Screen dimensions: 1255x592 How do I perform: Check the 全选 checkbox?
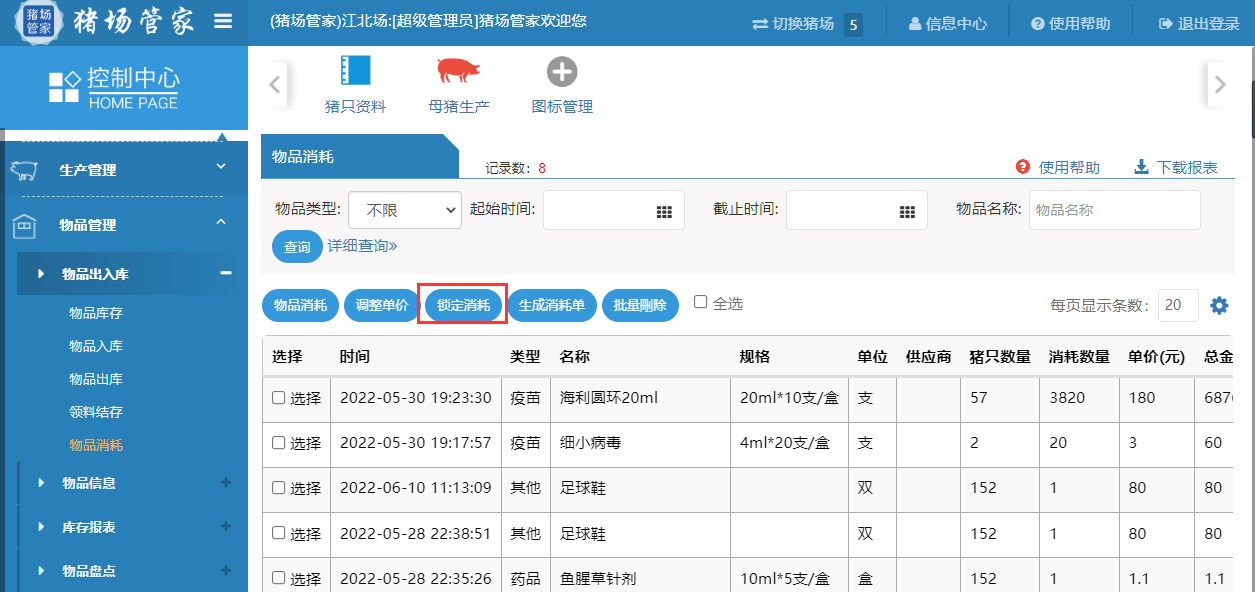[701, 302]
